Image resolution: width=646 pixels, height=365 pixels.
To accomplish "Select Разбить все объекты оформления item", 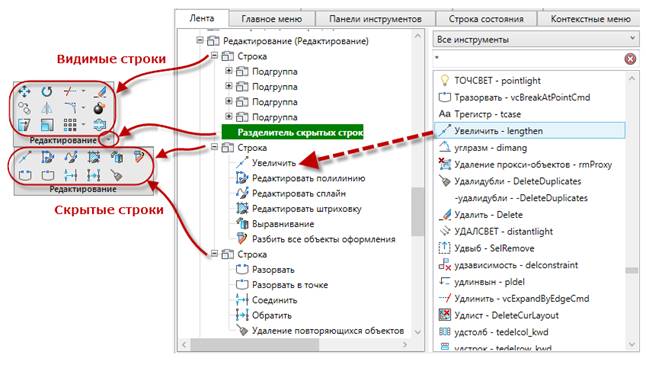I will coord(323,239).
